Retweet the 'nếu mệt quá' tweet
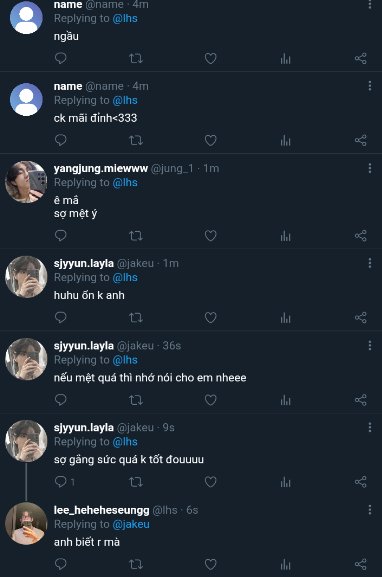This screenshot has width=382, height=577. pos(136,400)
